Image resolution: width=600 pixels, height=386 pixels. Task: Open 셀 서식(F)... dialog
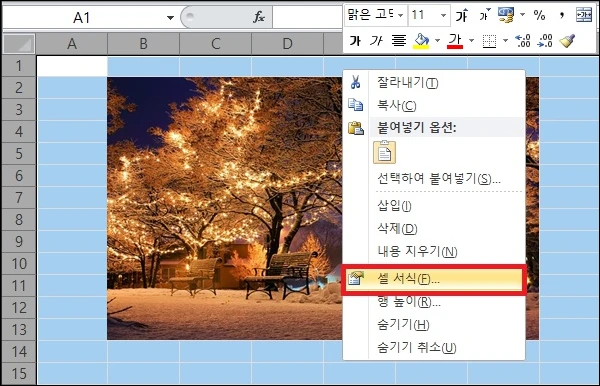tap(434, 279)
